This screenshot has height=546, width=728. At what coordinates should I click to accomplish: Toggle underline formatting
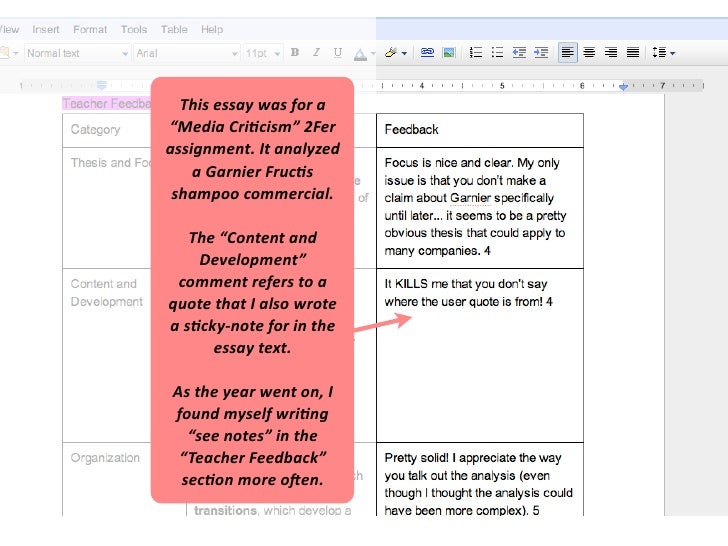[338, 52]
